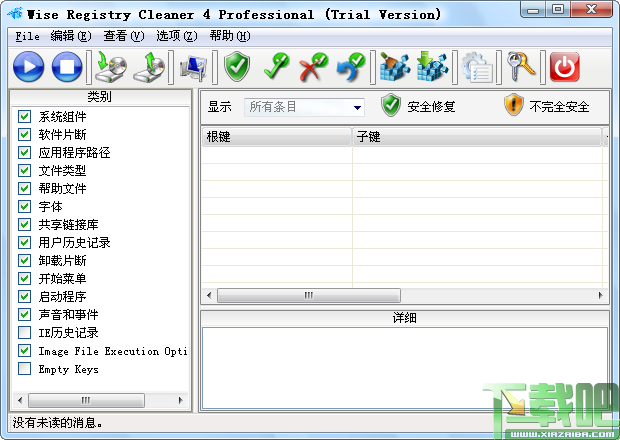Open the 选项(Z) menu
The image size is (620, 440).
[177, 36]
